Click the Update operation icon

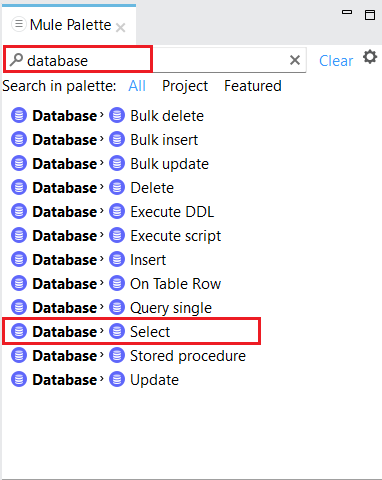[x=117, y=379]
